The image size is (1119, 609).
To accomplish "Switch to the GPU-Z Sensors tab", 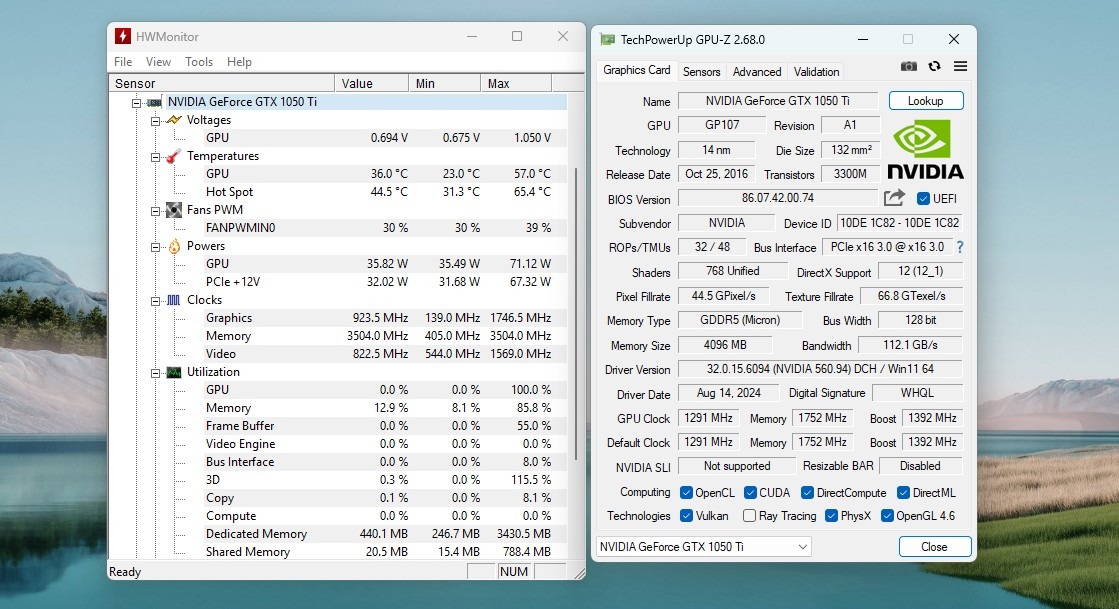I will tap(702, 71).
